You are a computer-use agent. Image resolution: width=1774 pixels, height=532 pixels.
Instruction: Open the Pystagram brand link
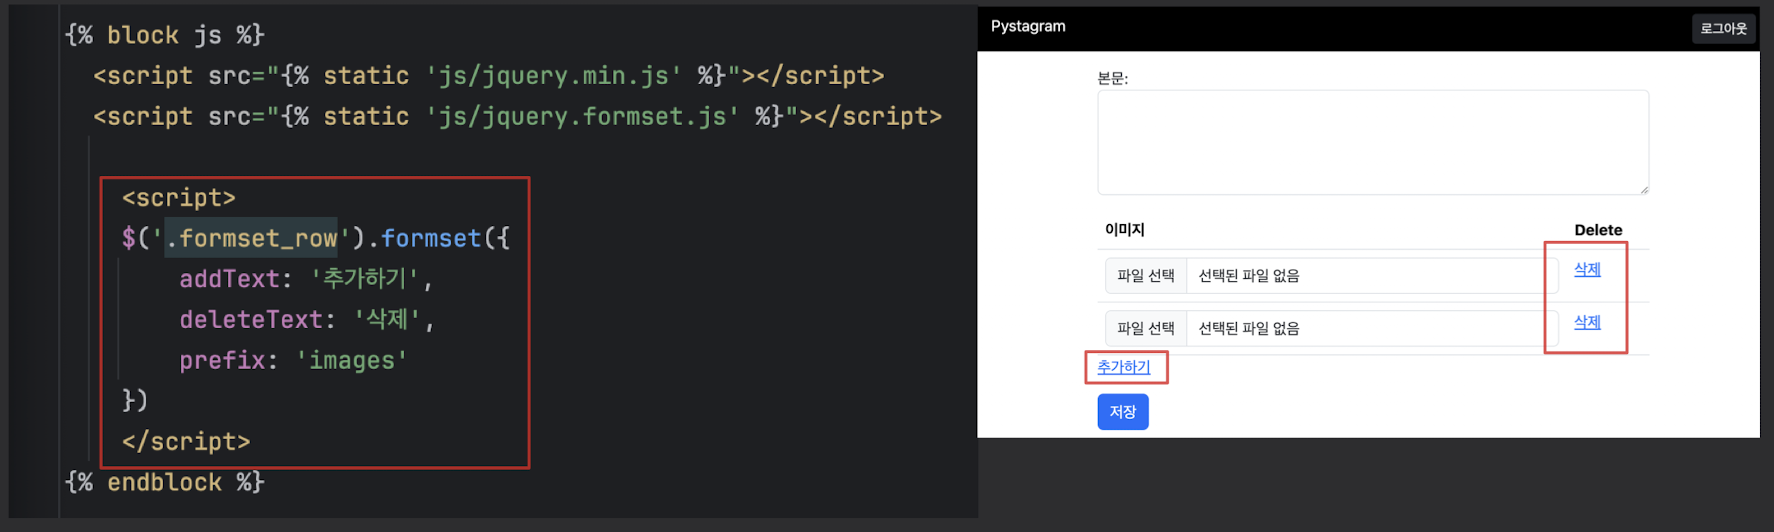[1028, 27]
